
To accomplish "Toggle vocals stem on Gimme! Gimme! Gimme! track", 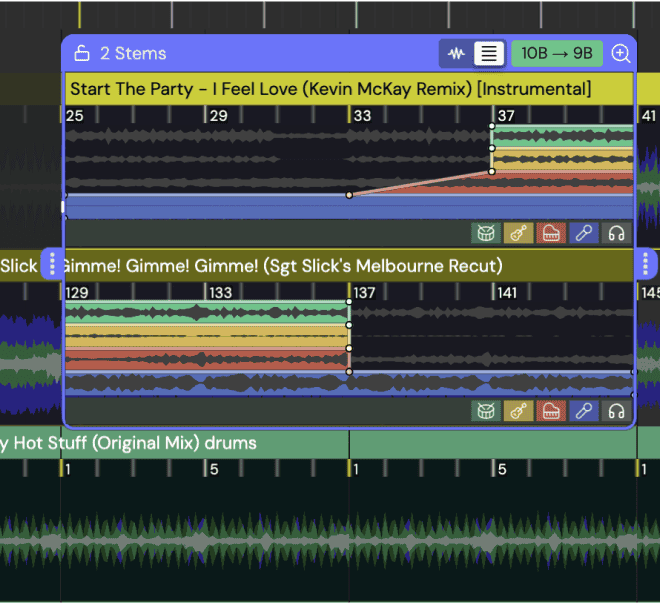I will pyautogui.click(x=584, y=411).
